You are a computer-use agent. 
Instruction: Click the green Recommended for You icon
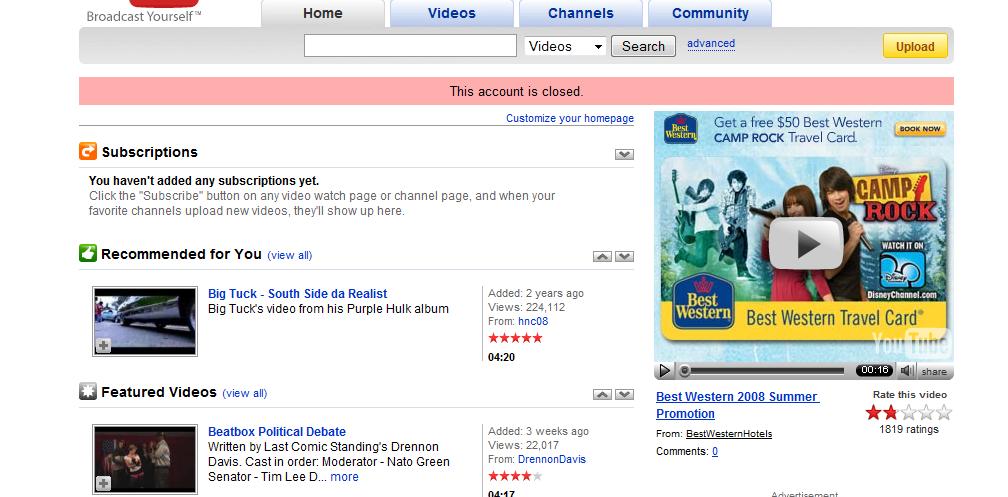[x=88, y=253]
